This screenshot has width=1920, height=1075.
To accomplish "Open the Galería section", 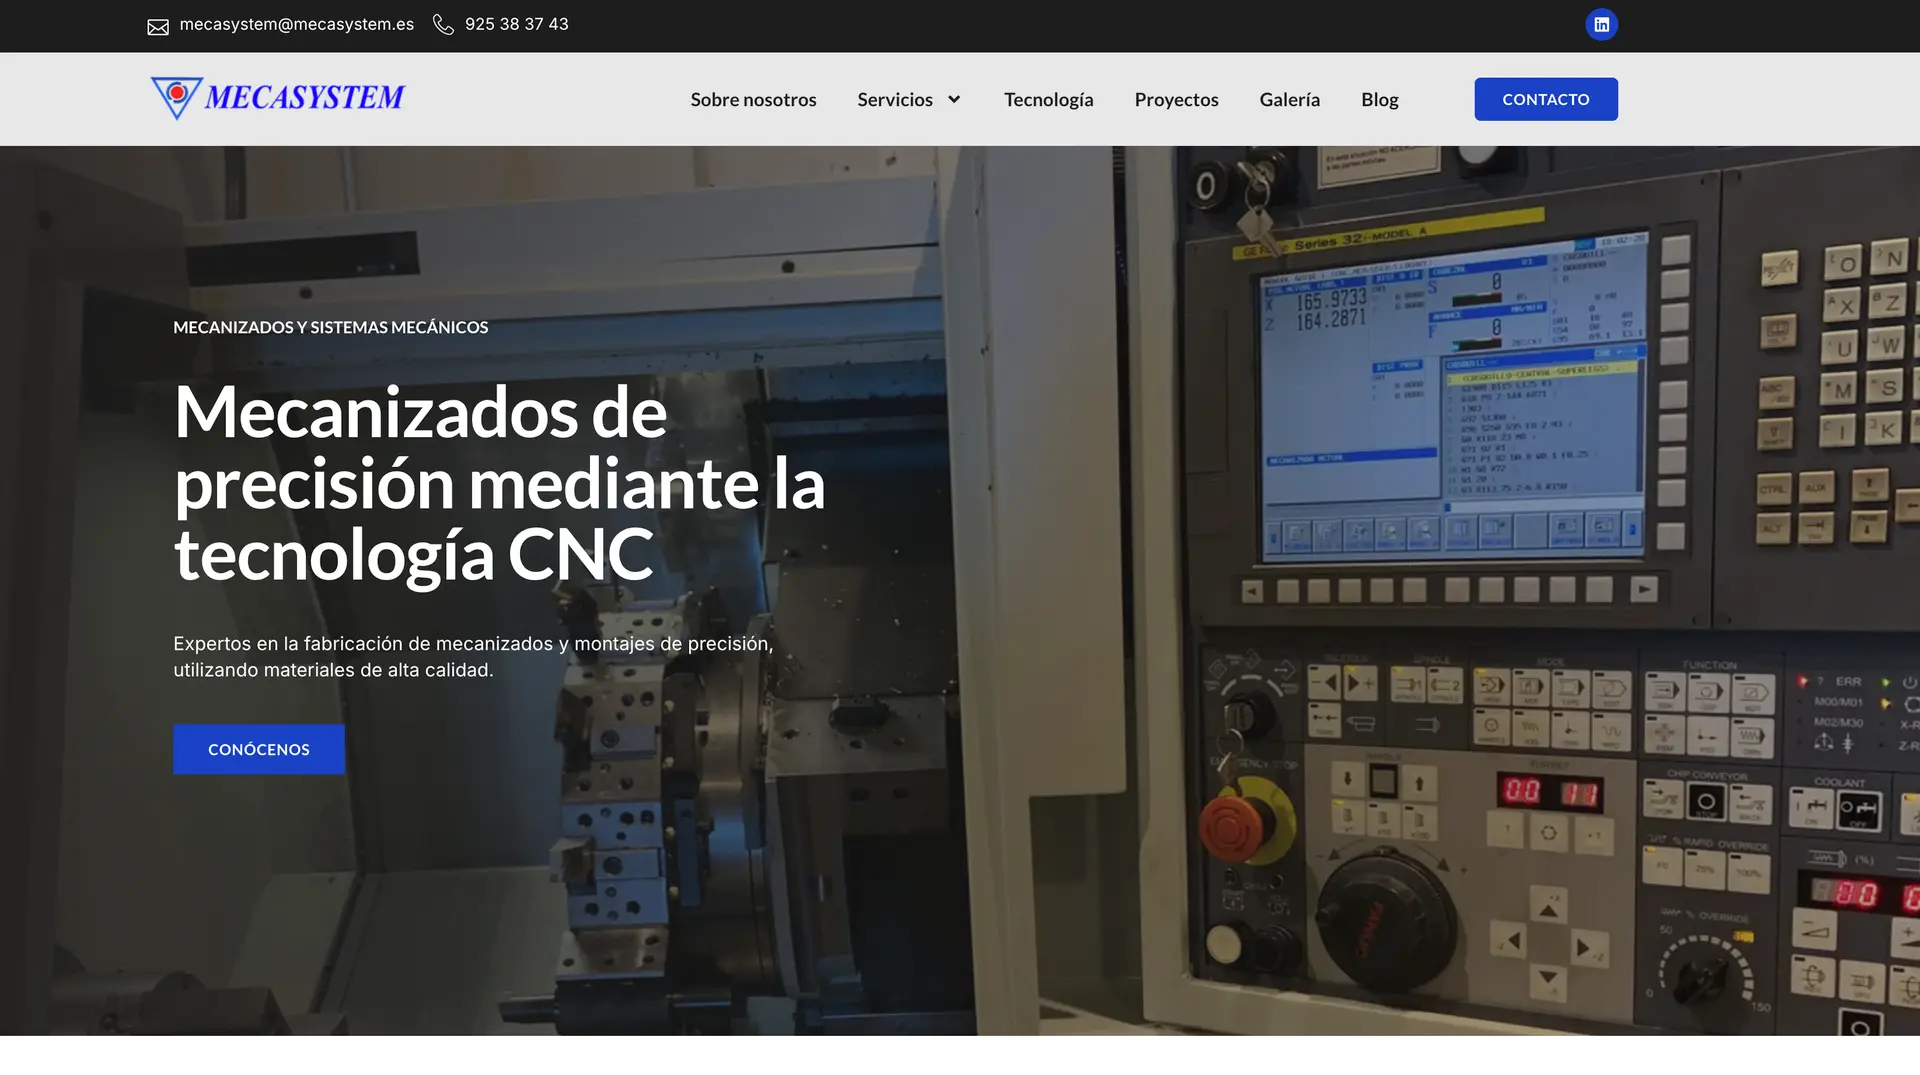I will 1289,99.
